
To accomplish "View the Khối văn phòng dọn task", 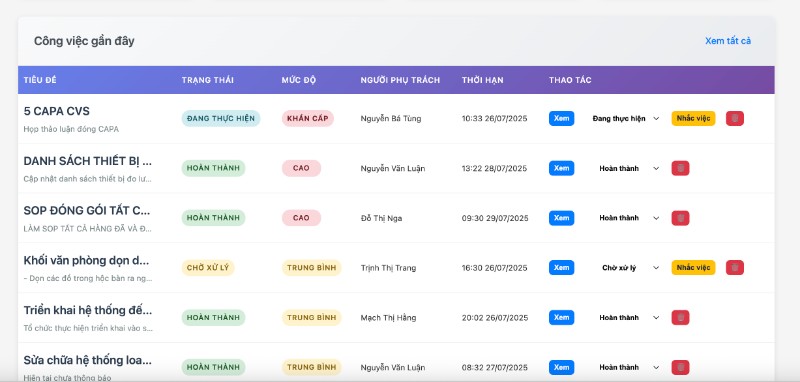I will tap(561, 268).
